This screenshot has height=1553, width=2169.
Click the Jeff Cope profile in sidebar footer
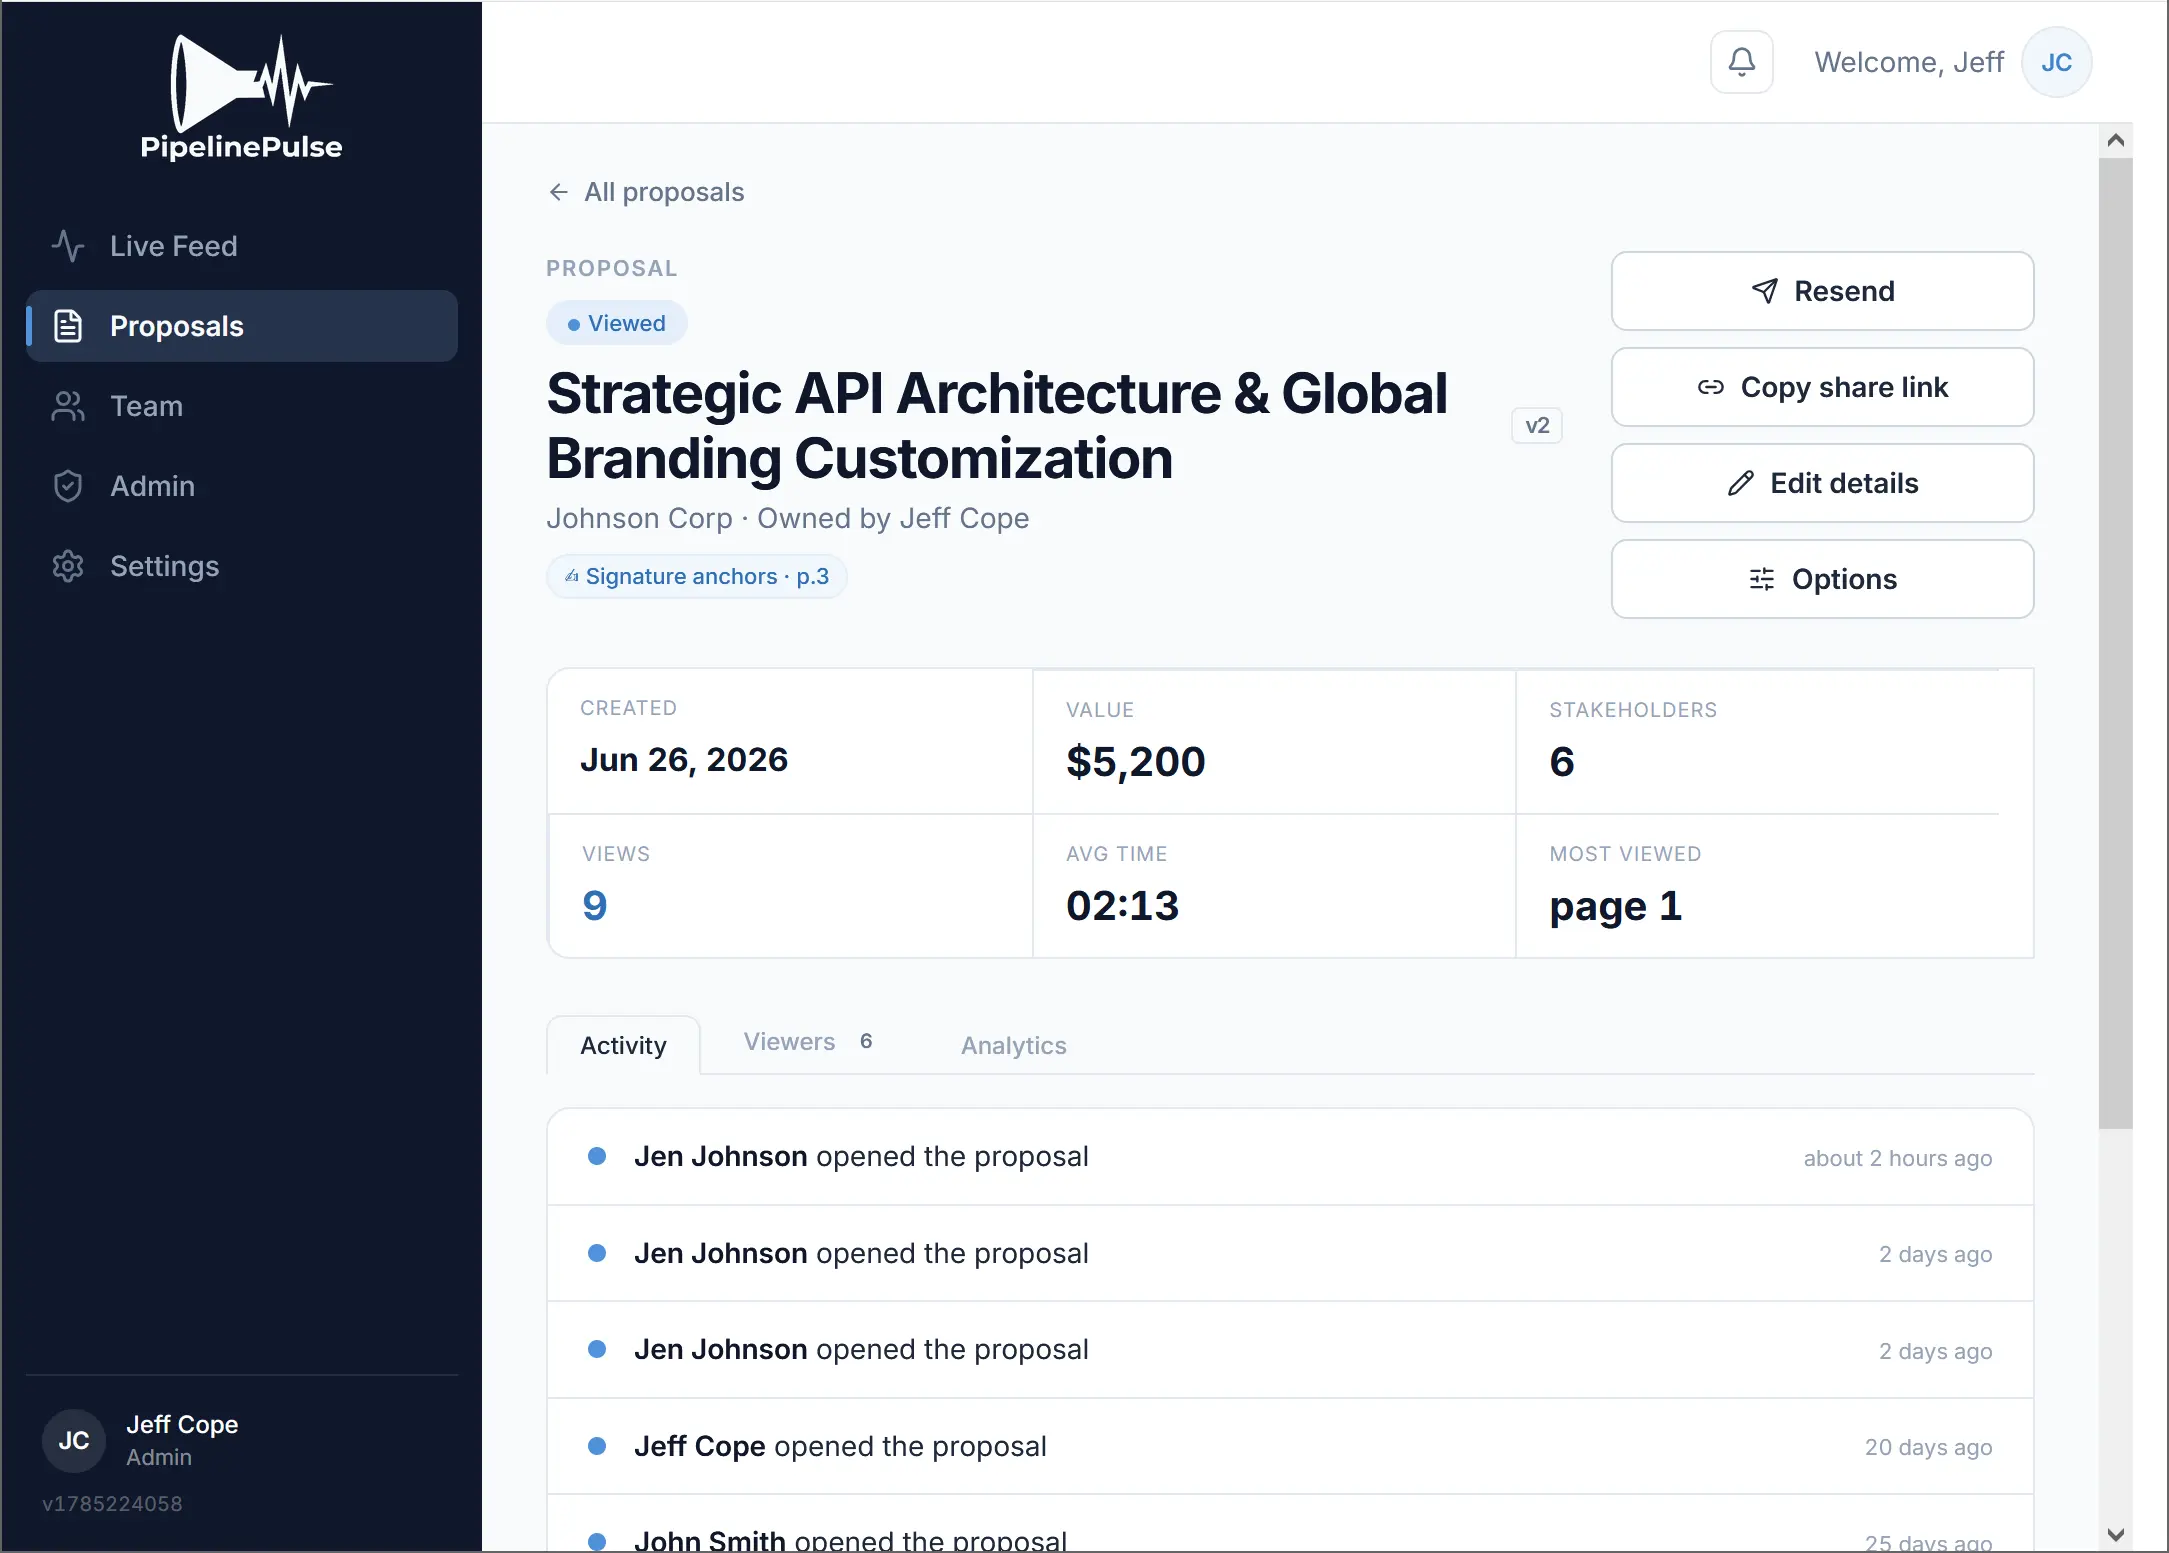(x=241, y=1440)
